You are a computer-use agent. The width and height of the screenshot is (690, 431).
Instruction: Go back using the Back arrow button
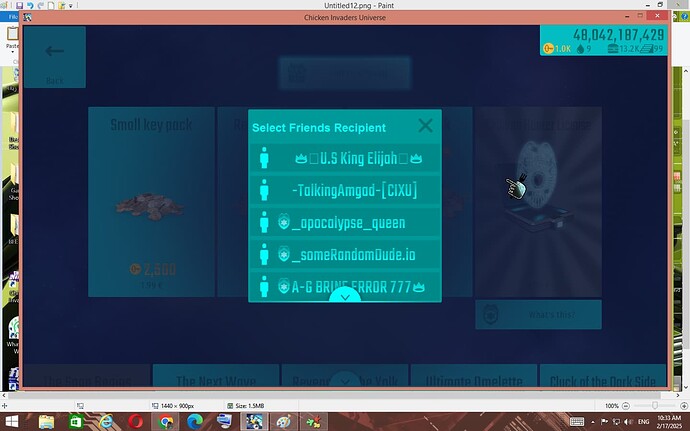[x=55, y=57]
